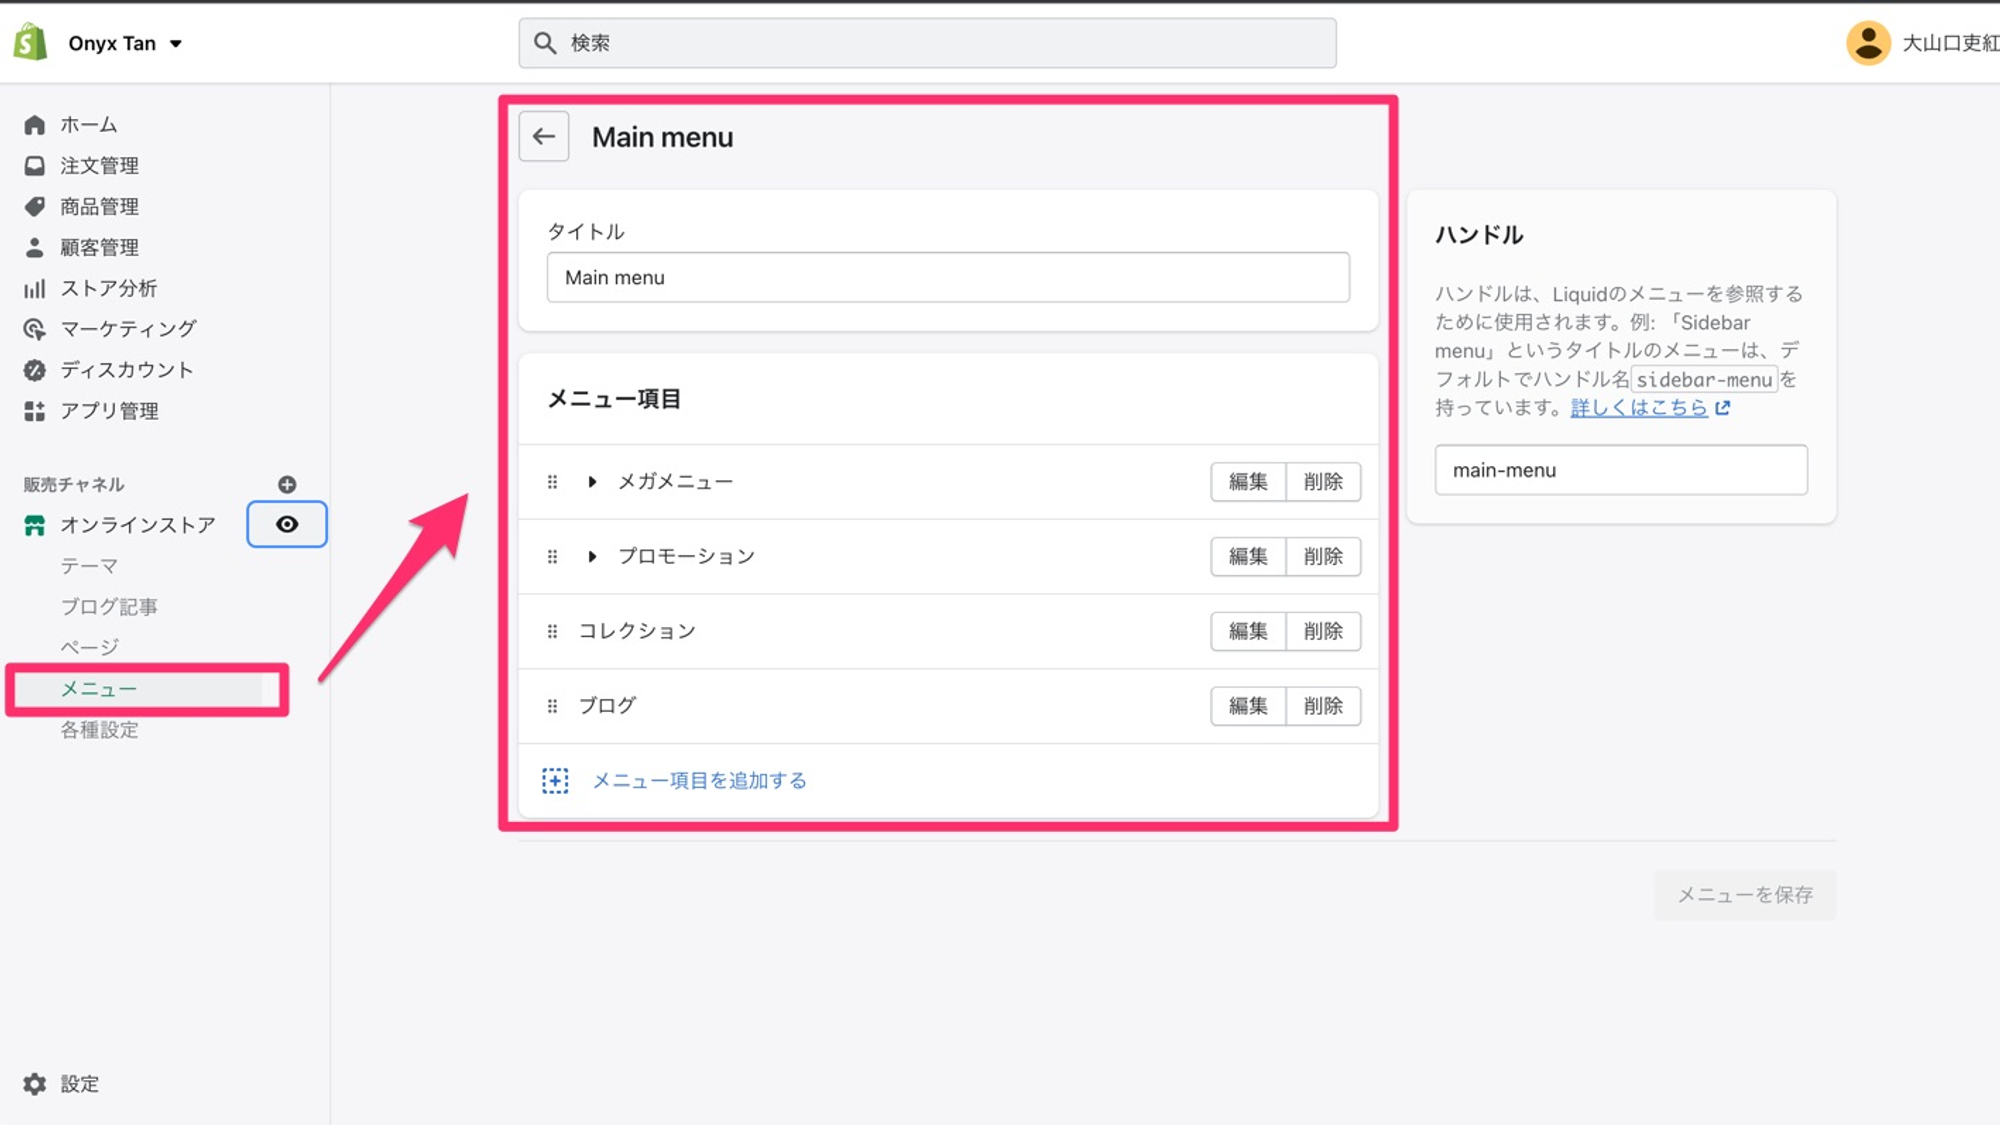This screenshot has height=1125, width=2000.
Task: Click the メニューを保存 button
Action: click(x=1745, y=895)
